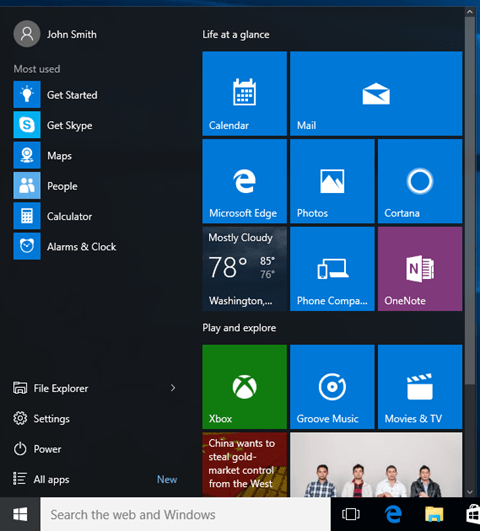Click the Start menu scrollbar down arrow
Viewport: 480px width, 531px height.
469,492
